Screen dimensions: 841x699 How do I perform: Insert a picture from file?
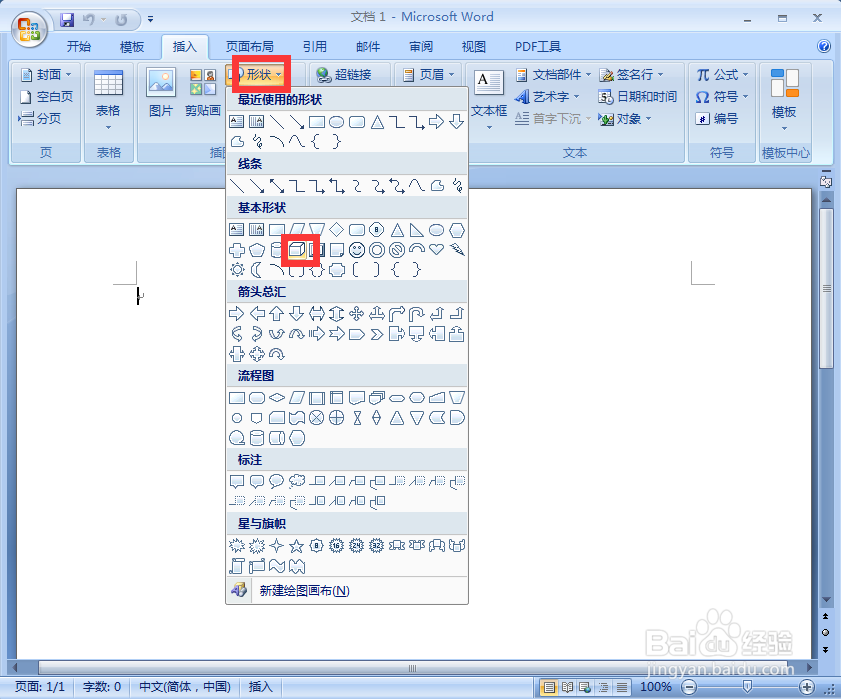pyautogui.click(x=161, y=92)
